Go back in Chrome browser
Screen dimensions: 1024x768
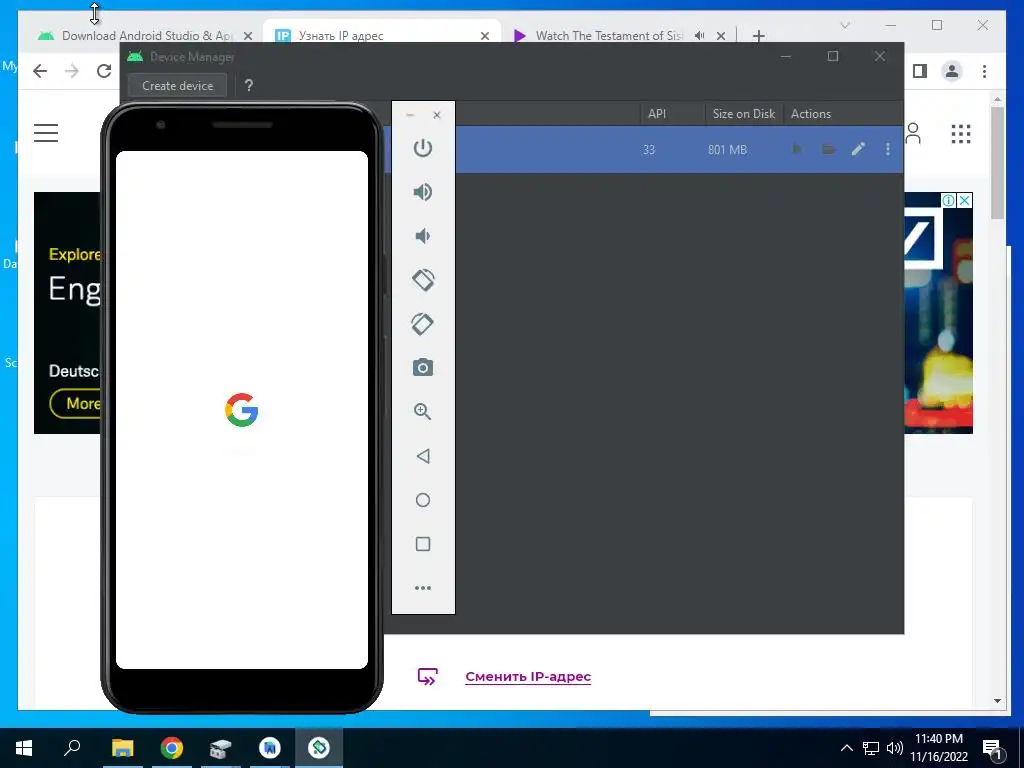(x=40, y=71)
